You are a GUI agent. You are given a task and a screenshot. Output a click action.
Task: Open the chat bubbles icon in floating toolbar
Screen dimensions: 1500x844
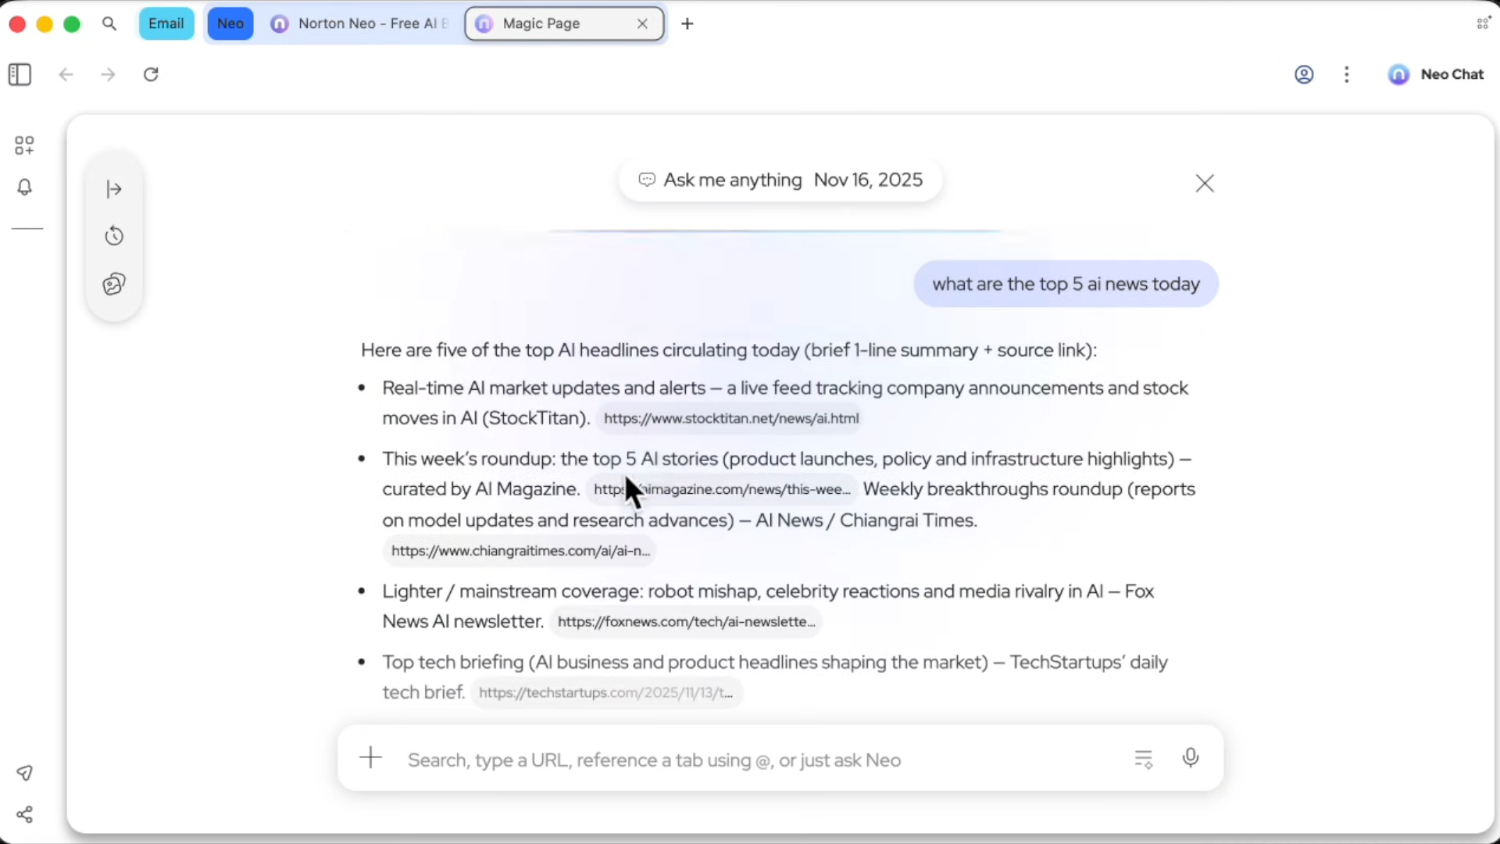coord(114,284)
